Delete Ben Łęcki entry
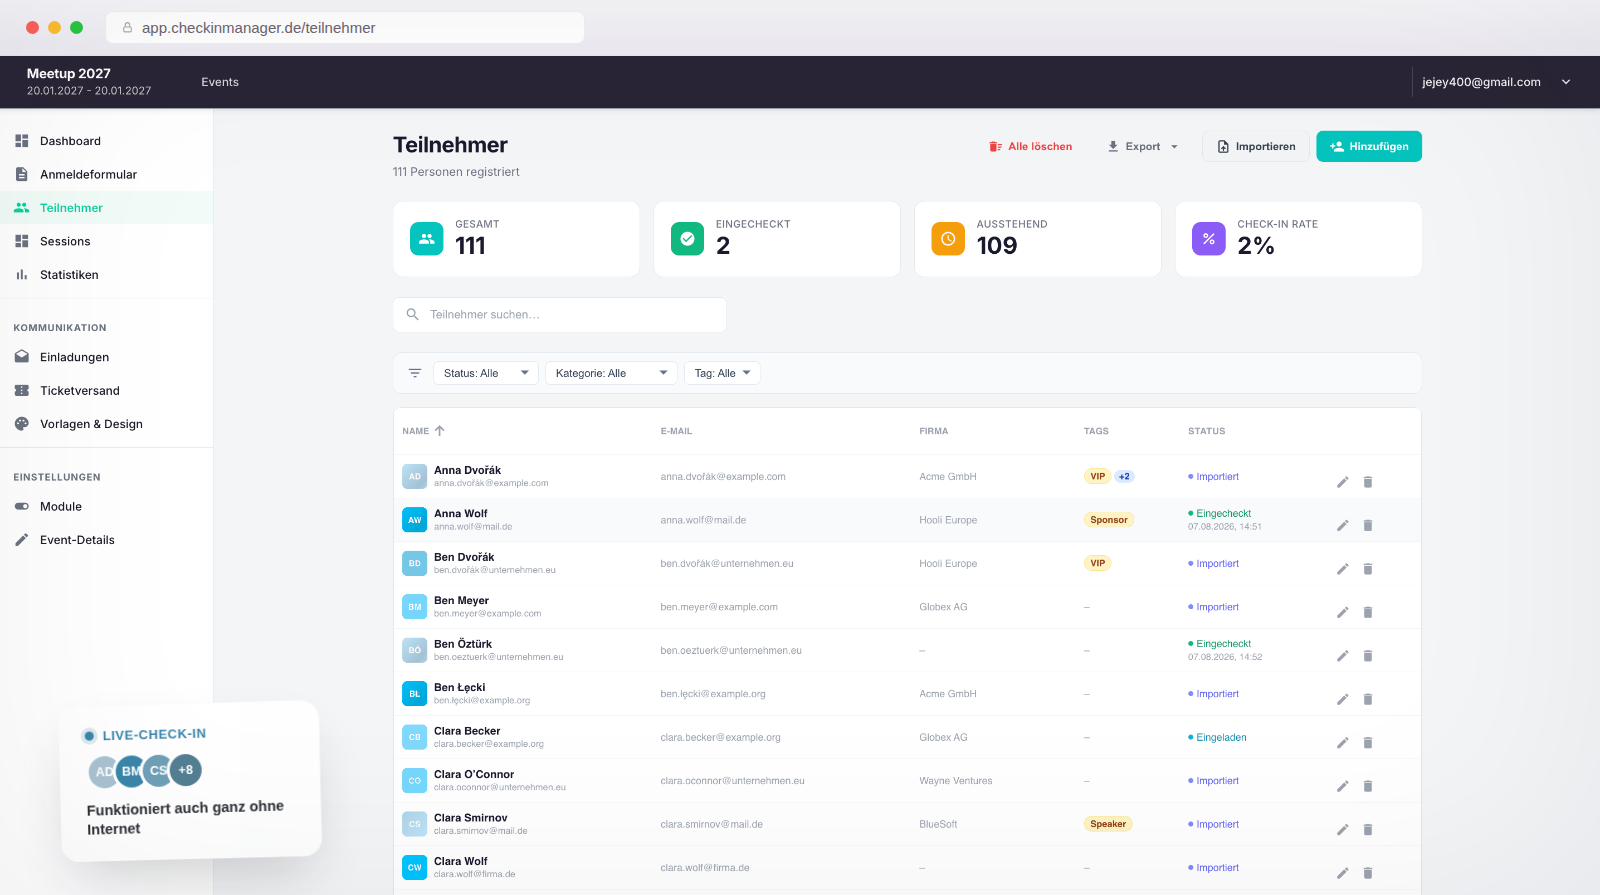The width and height of the screenshot is (1600, 895). click(x=1368, y=699)
